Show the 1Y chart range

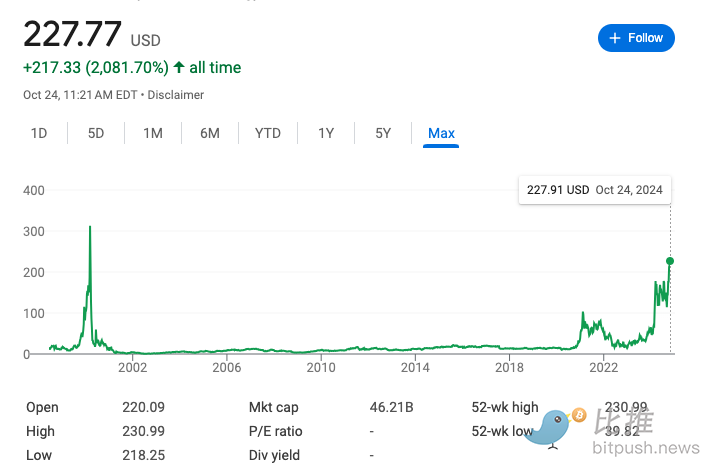point(326,133)
